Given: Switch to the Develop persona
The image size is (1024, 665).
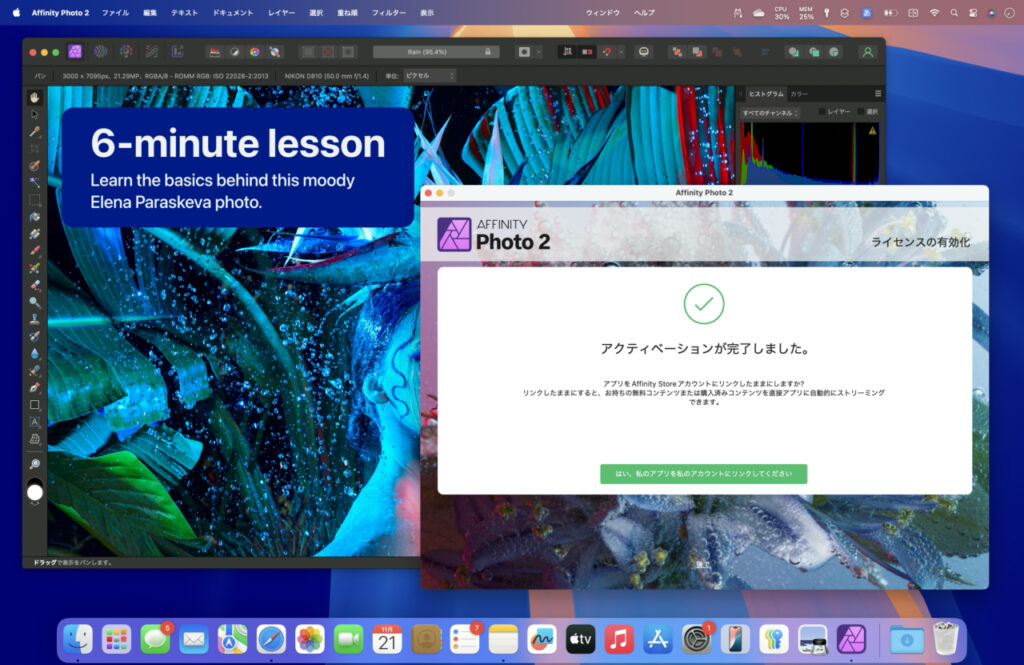Looking at the screenshot, I should (127, 51).
